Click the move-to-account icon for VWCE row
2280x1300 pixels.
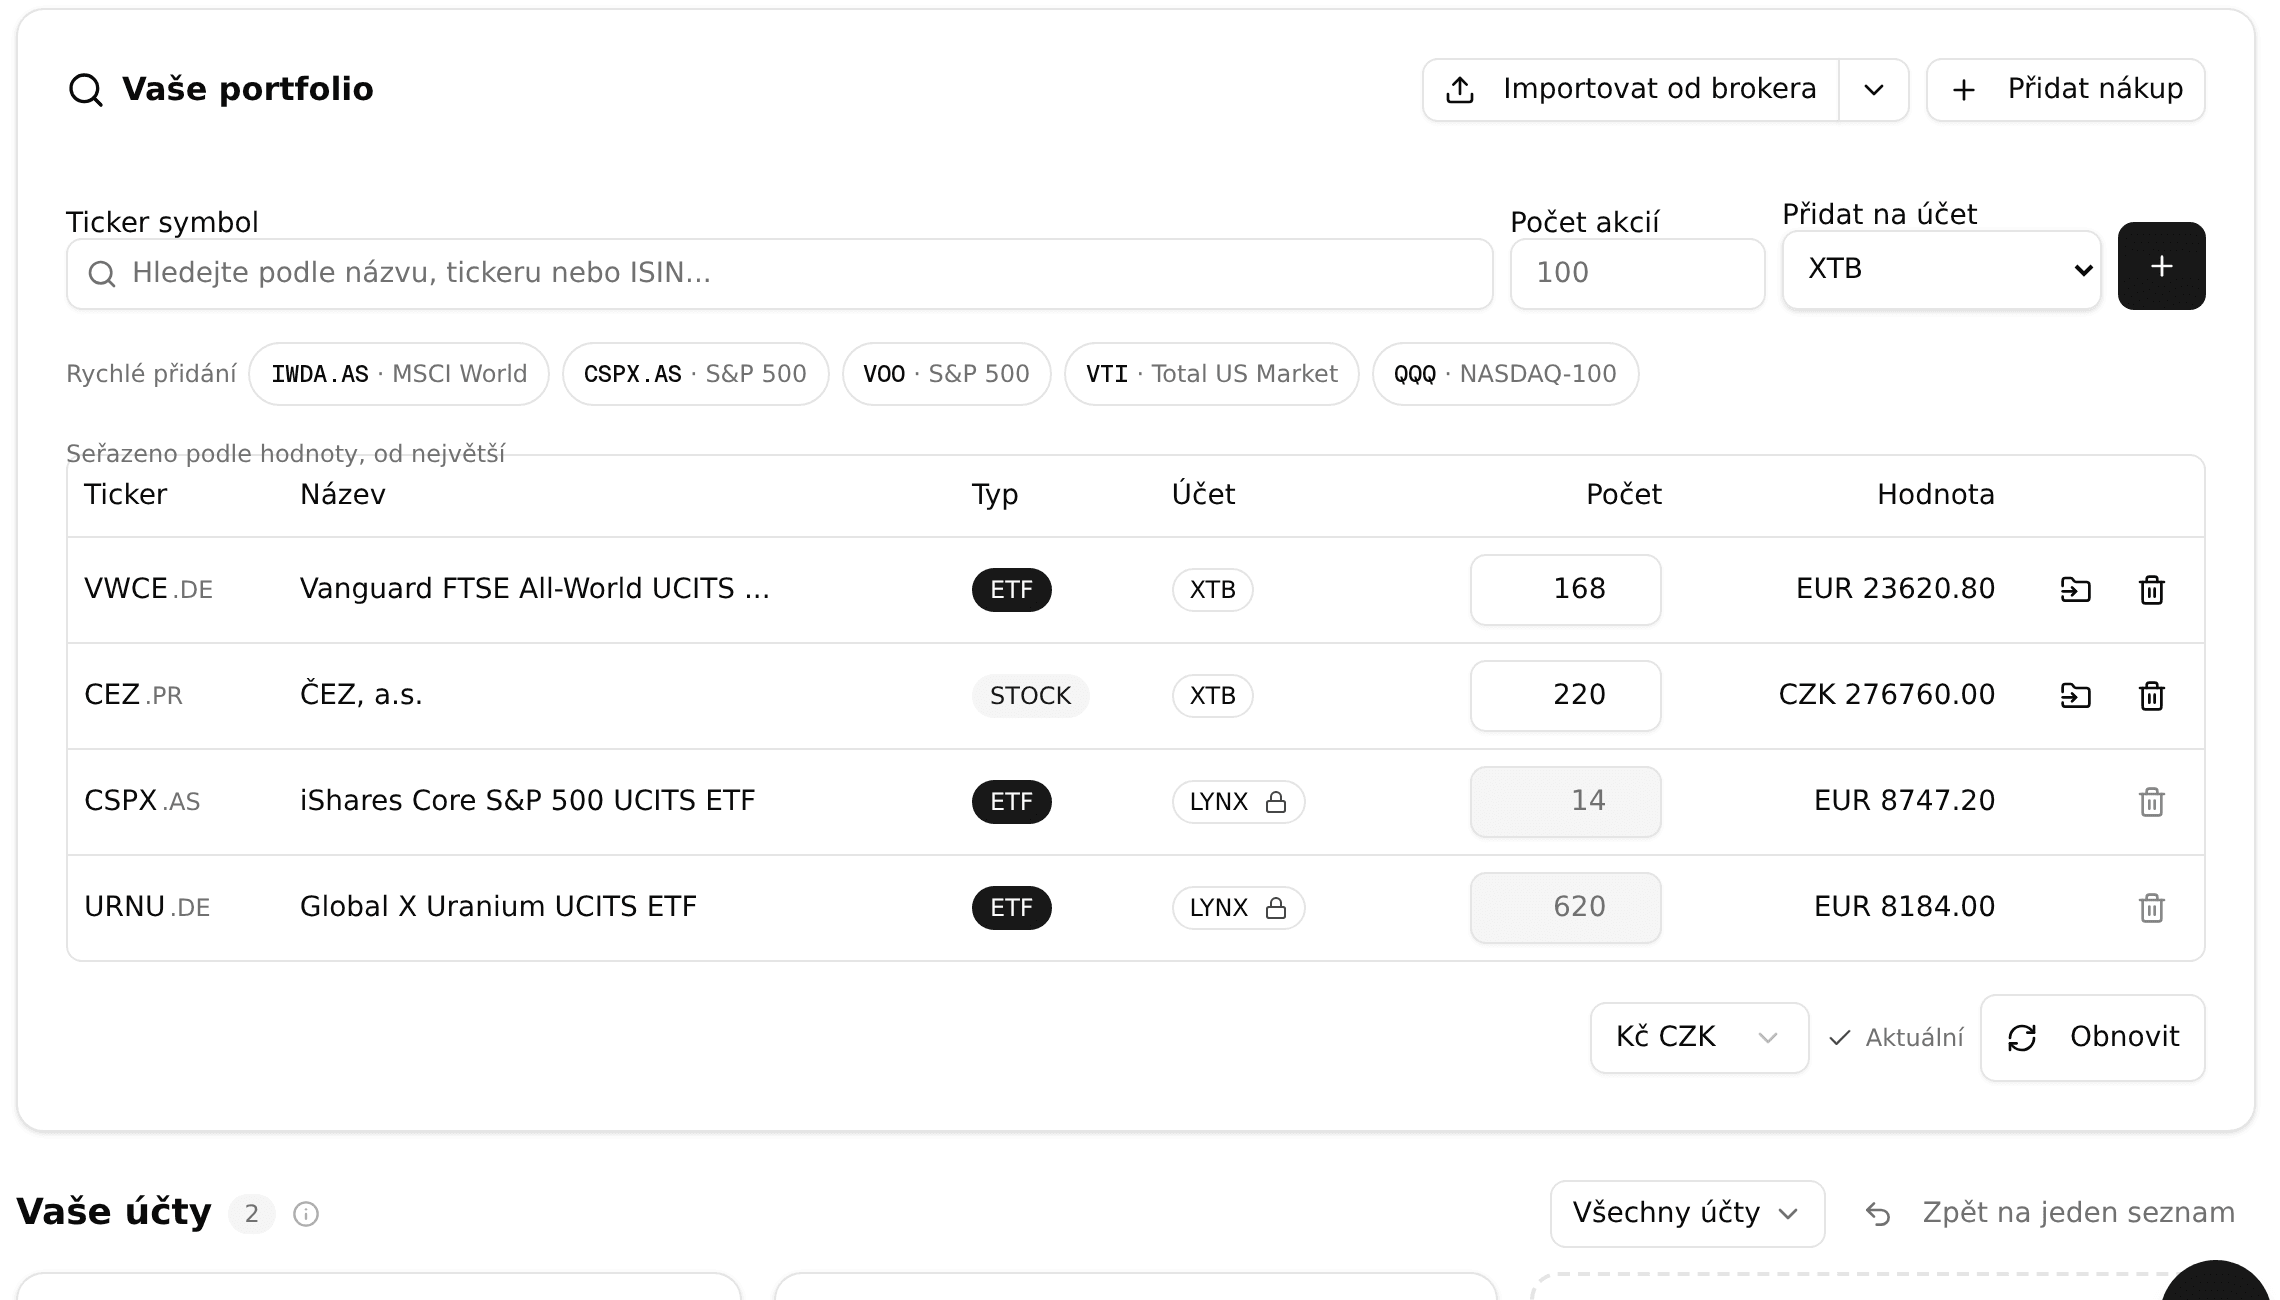pyautogui.click(x=2076, y=590)
